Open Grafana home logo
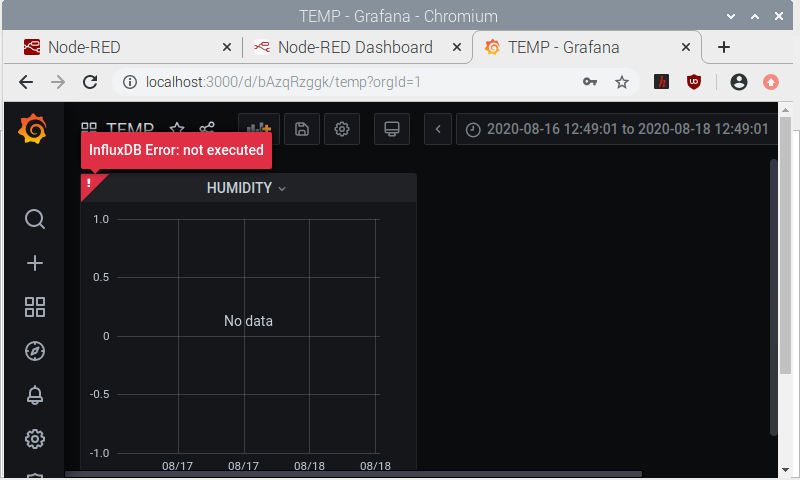The image size is (800, 480). click(x=33, y=129)
